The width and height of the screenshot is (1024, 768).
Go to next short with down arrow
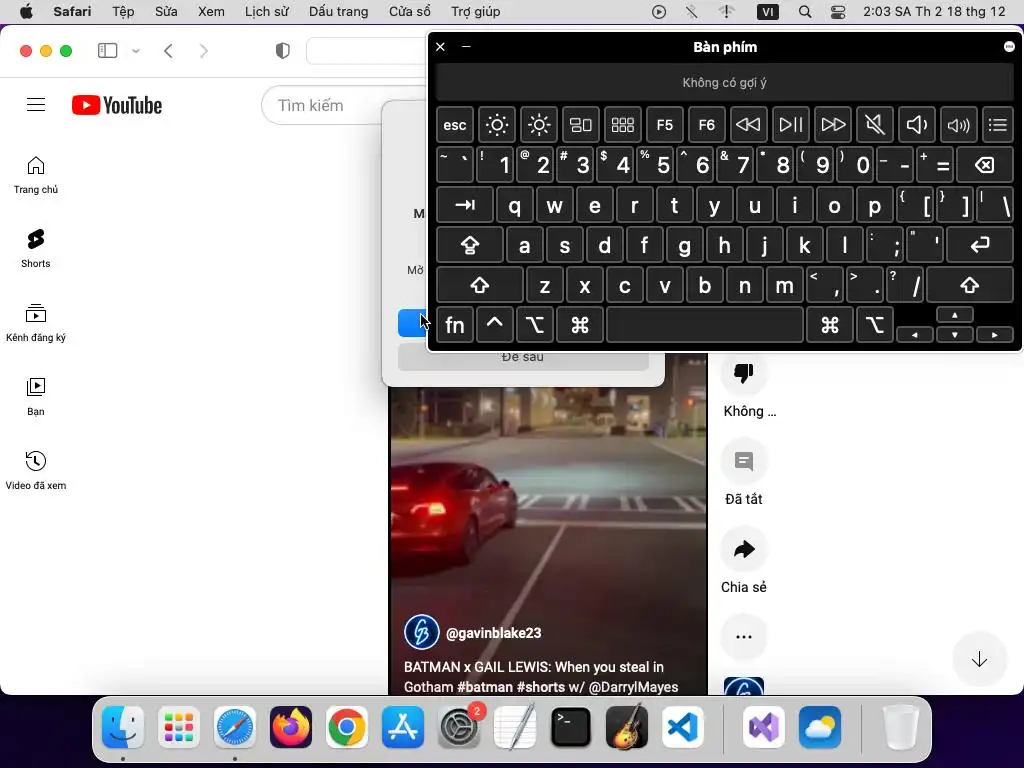979,660
